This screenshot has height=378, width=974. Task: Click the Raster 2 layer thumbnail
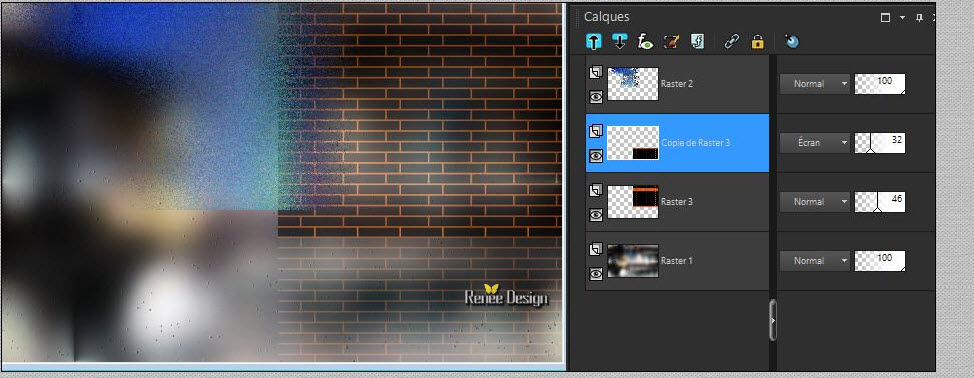point(633,84)
